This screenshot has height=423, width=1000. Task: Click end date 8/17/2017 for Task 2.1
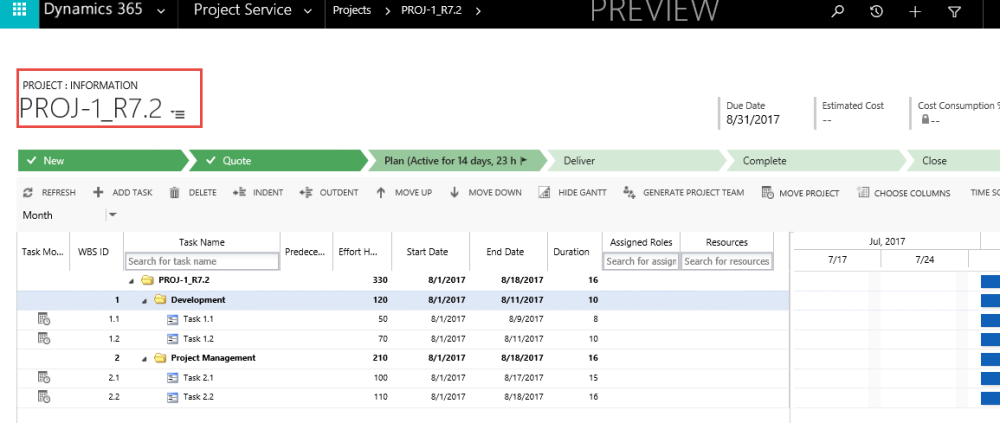tap(522, 378)
